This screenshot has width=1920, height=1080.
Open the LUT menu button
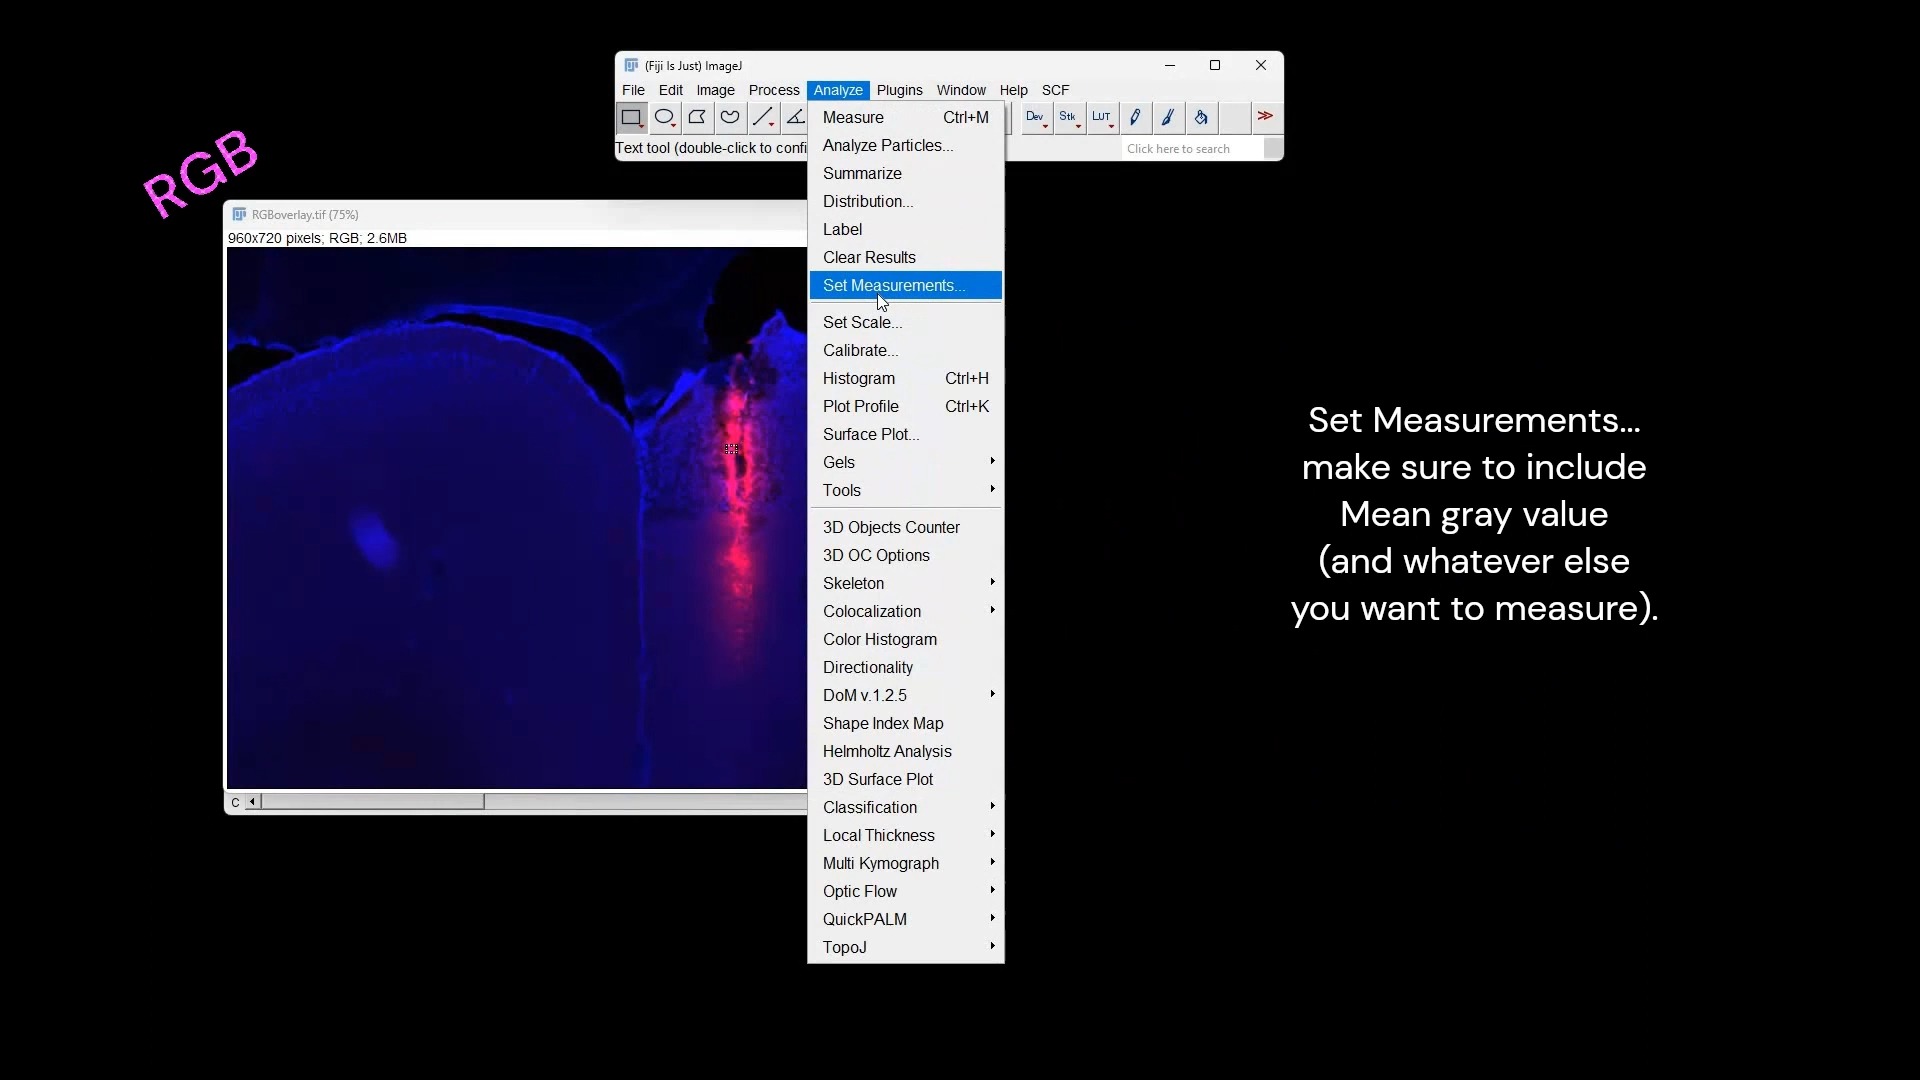(1102, 118)
